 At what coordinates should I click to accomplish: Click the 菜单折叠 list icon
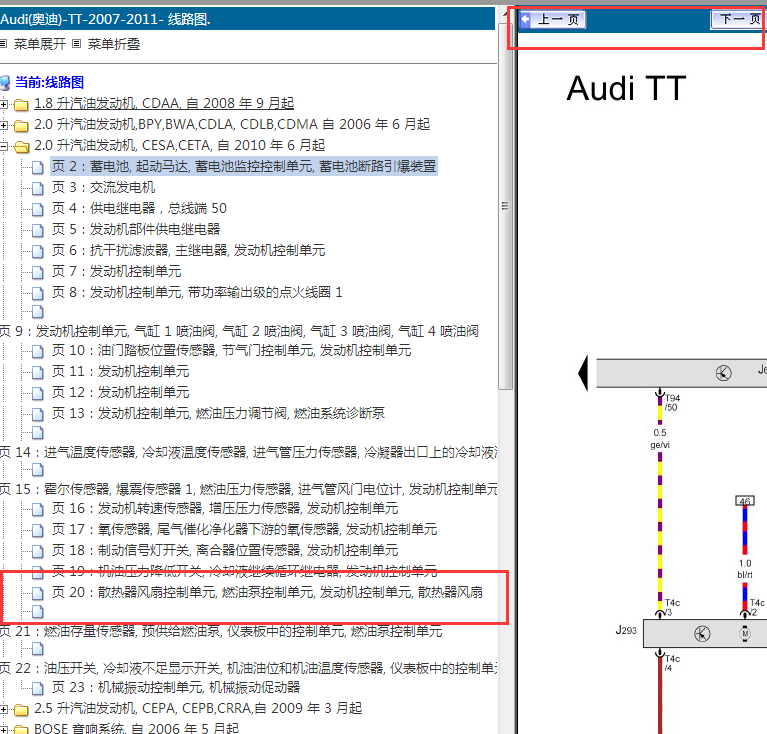pos(76,44)
